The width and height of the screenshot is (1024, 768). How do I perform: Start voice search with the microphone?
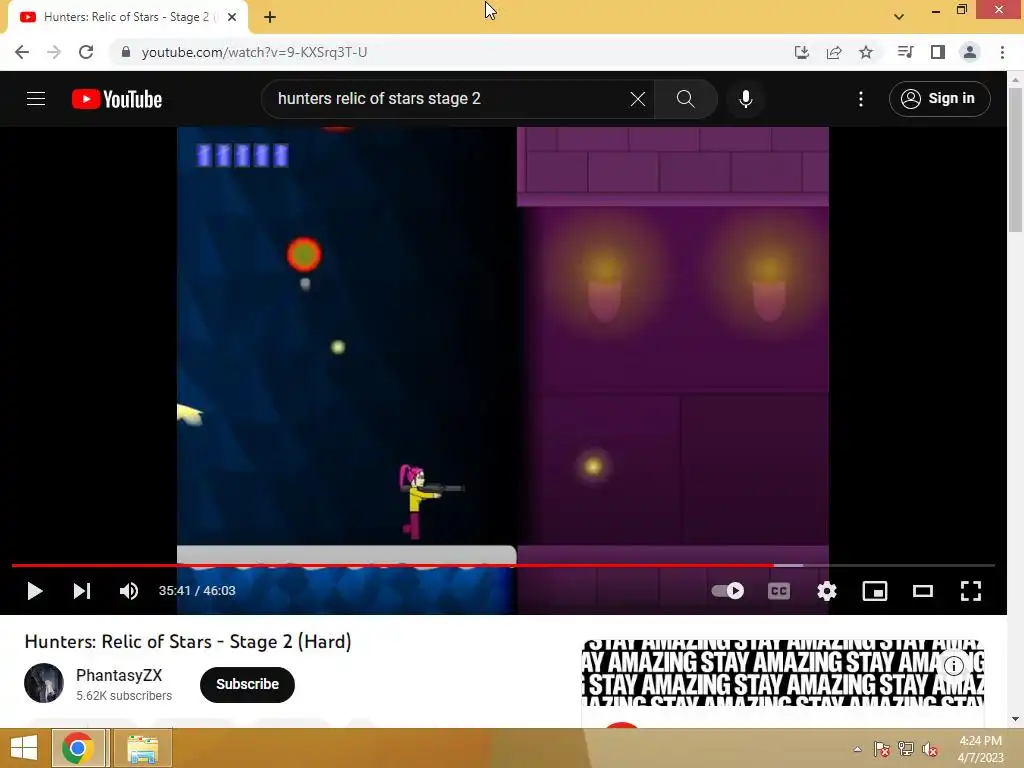[746, 99]
